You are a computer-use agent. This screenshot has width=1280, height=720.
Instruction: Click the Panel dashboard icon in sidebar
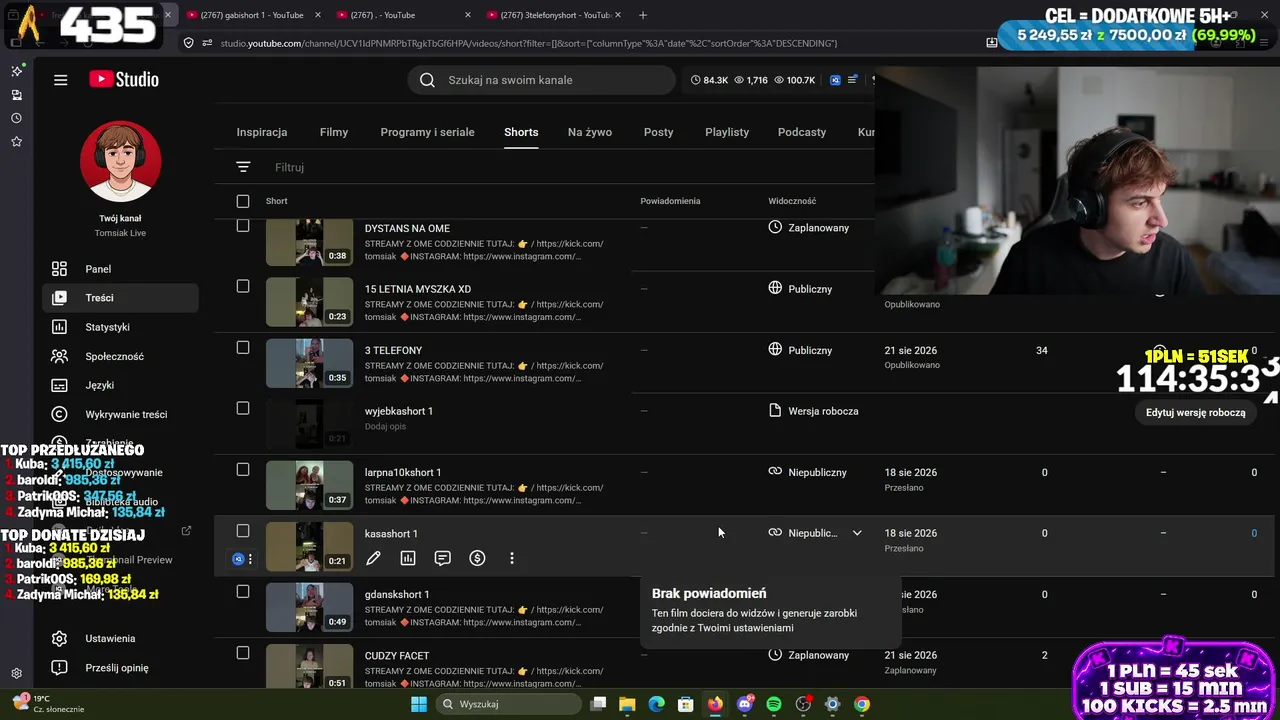[x=60, y=269]
